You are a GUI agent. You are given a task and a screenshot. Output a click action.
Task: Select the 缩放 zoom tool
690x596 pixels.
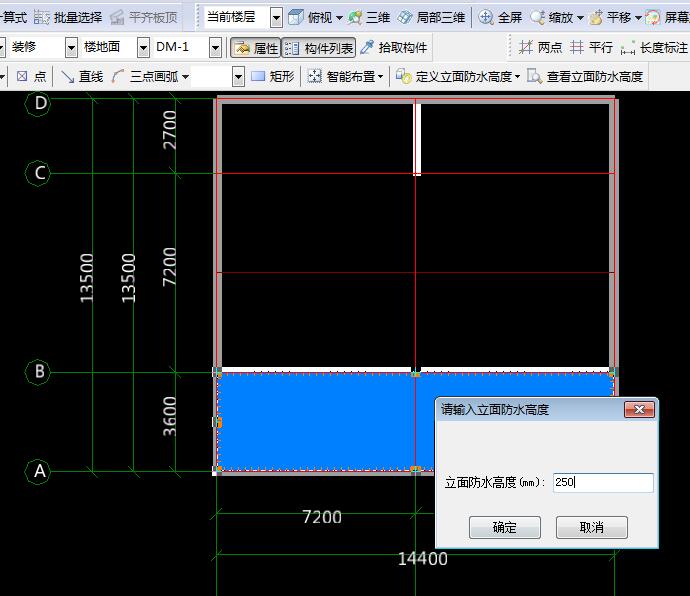552,18
